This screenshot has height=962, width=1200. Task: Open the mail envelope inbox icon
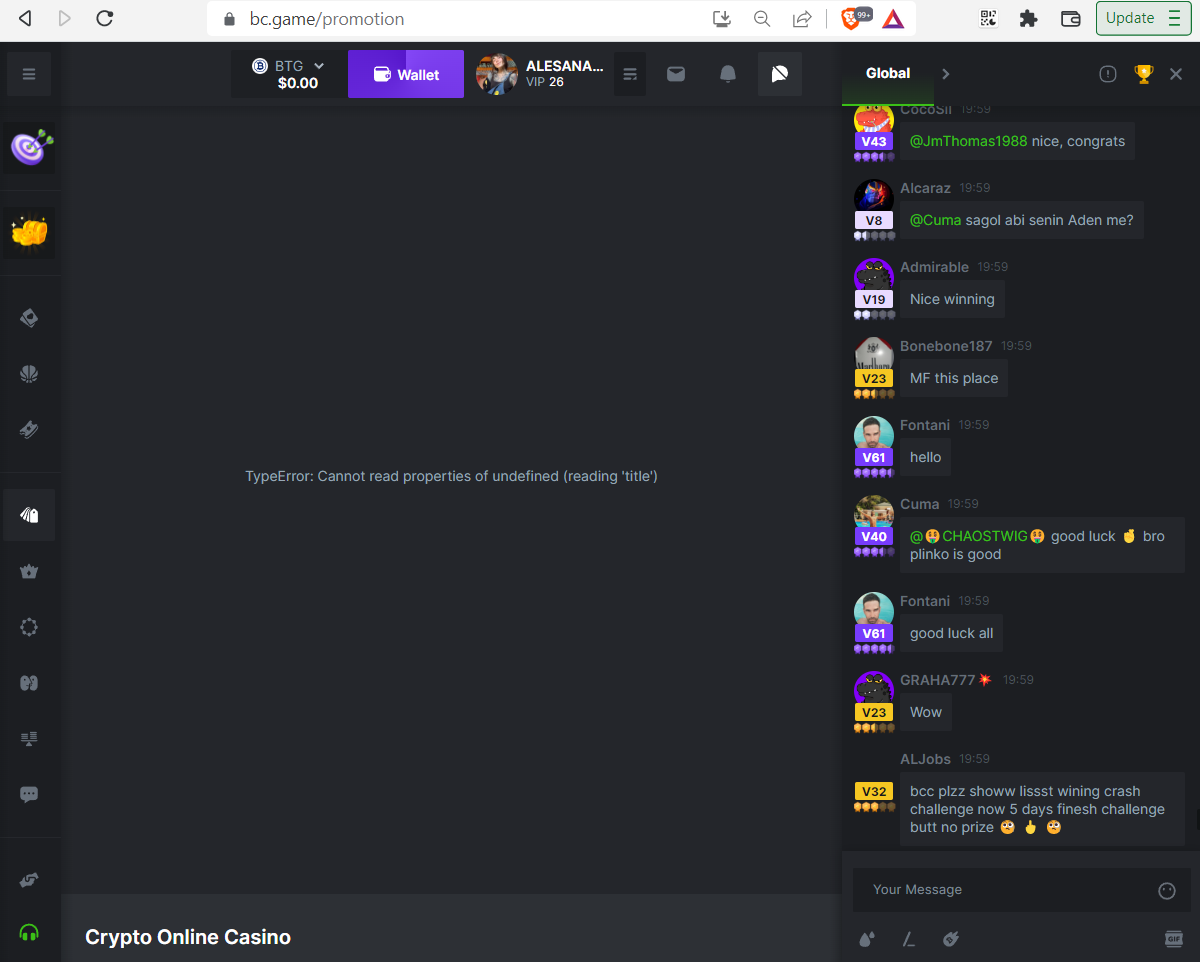point(676,74)
